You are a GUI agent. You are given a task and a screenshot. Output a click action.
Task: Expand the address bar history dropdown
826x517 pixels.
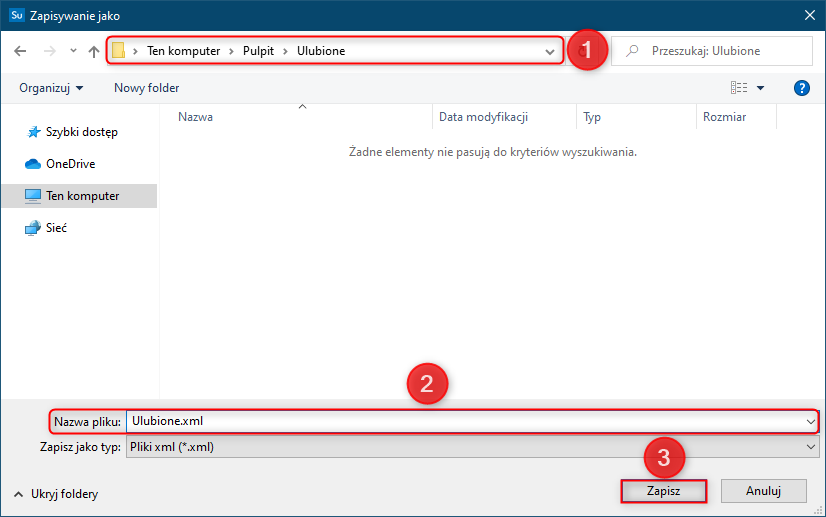point(549,52)
